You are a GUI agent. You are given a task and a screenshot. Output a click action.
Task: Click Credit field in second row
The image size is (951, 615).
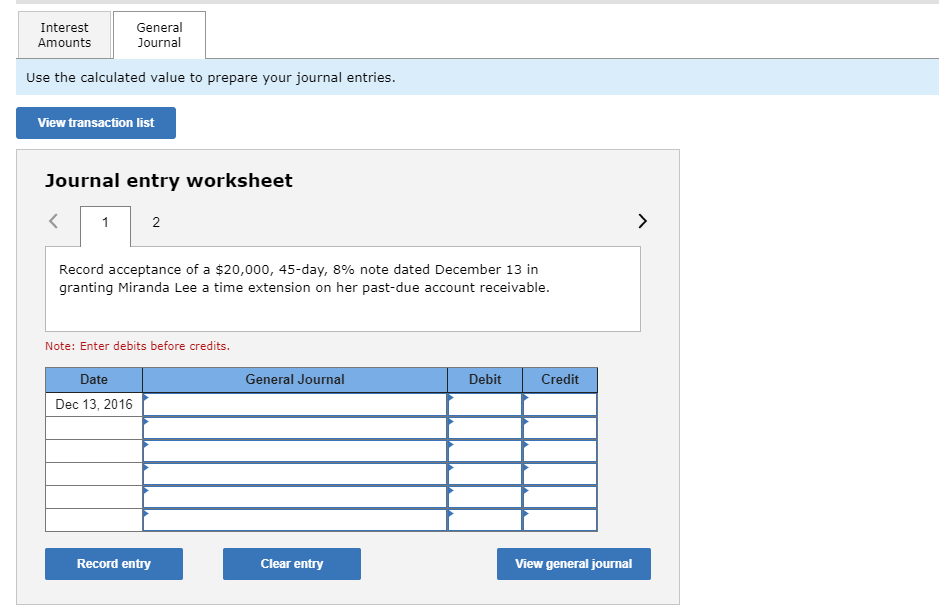[560, 428]
